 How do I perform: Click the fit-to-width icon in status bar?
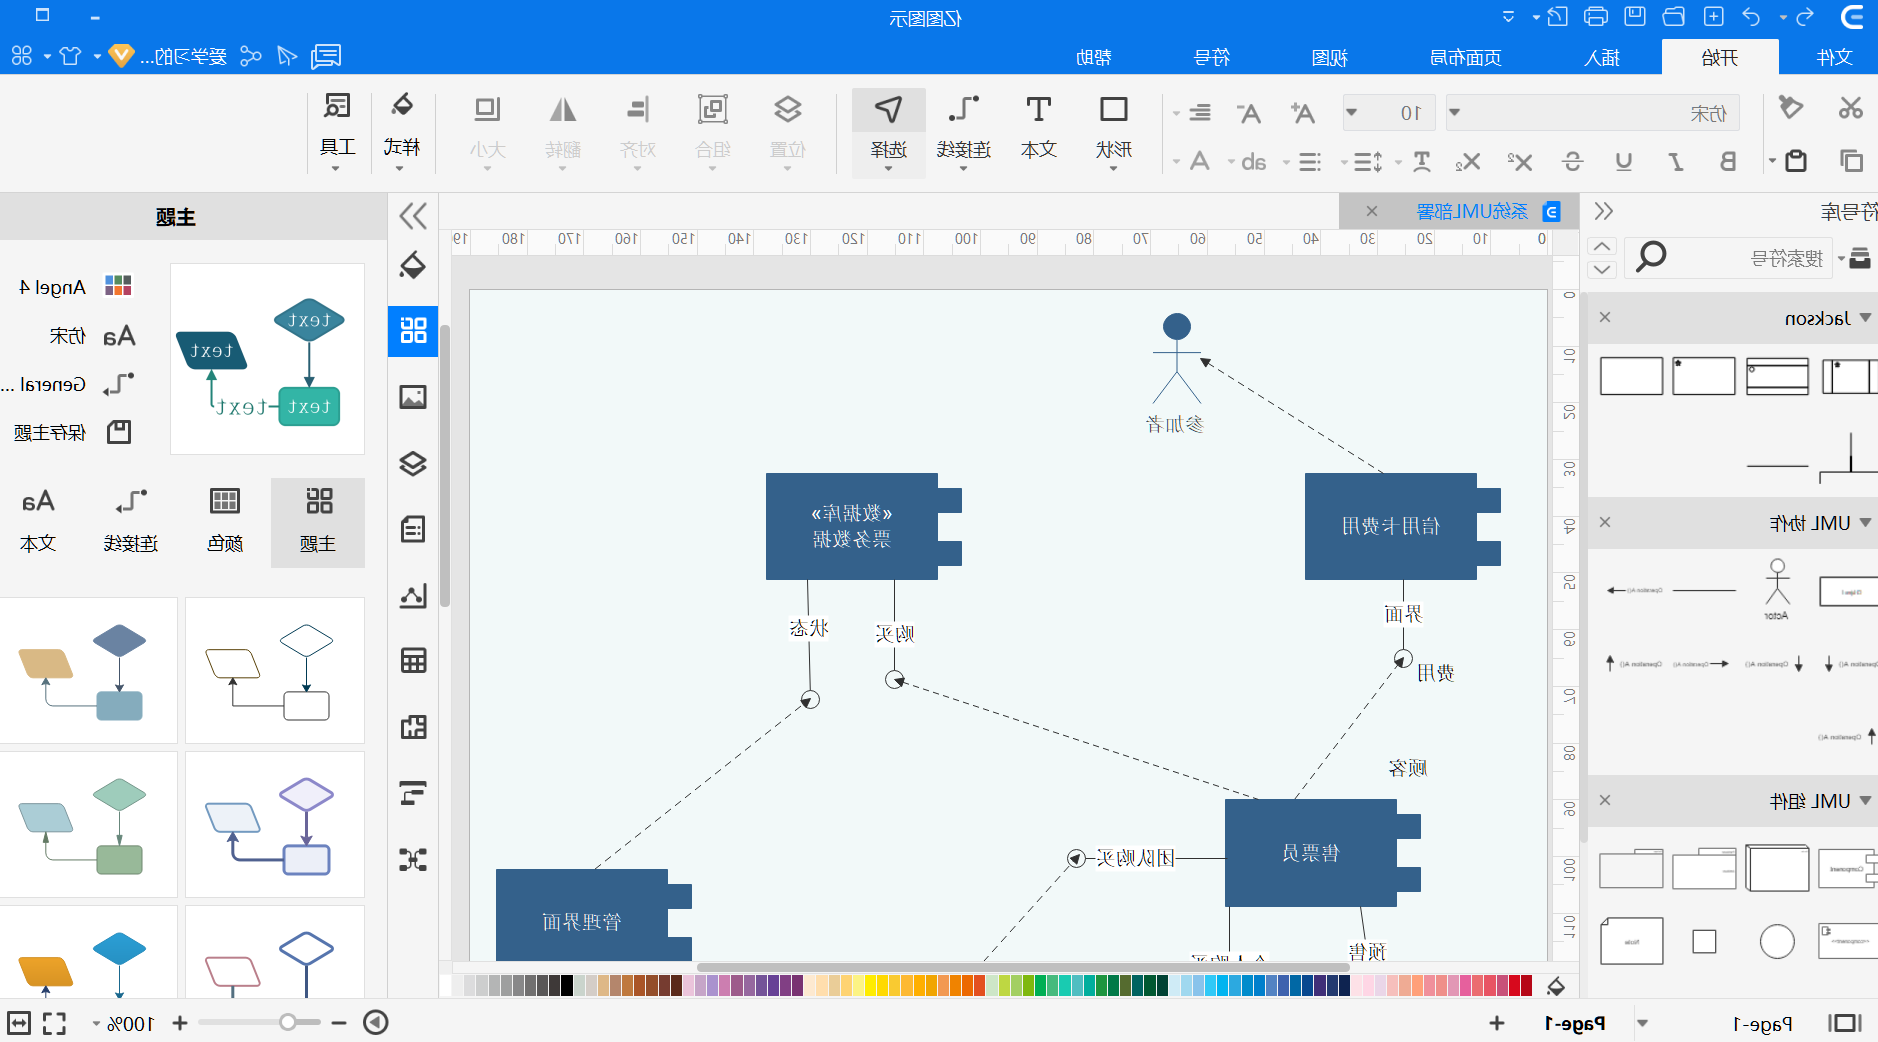[19, 1023]
